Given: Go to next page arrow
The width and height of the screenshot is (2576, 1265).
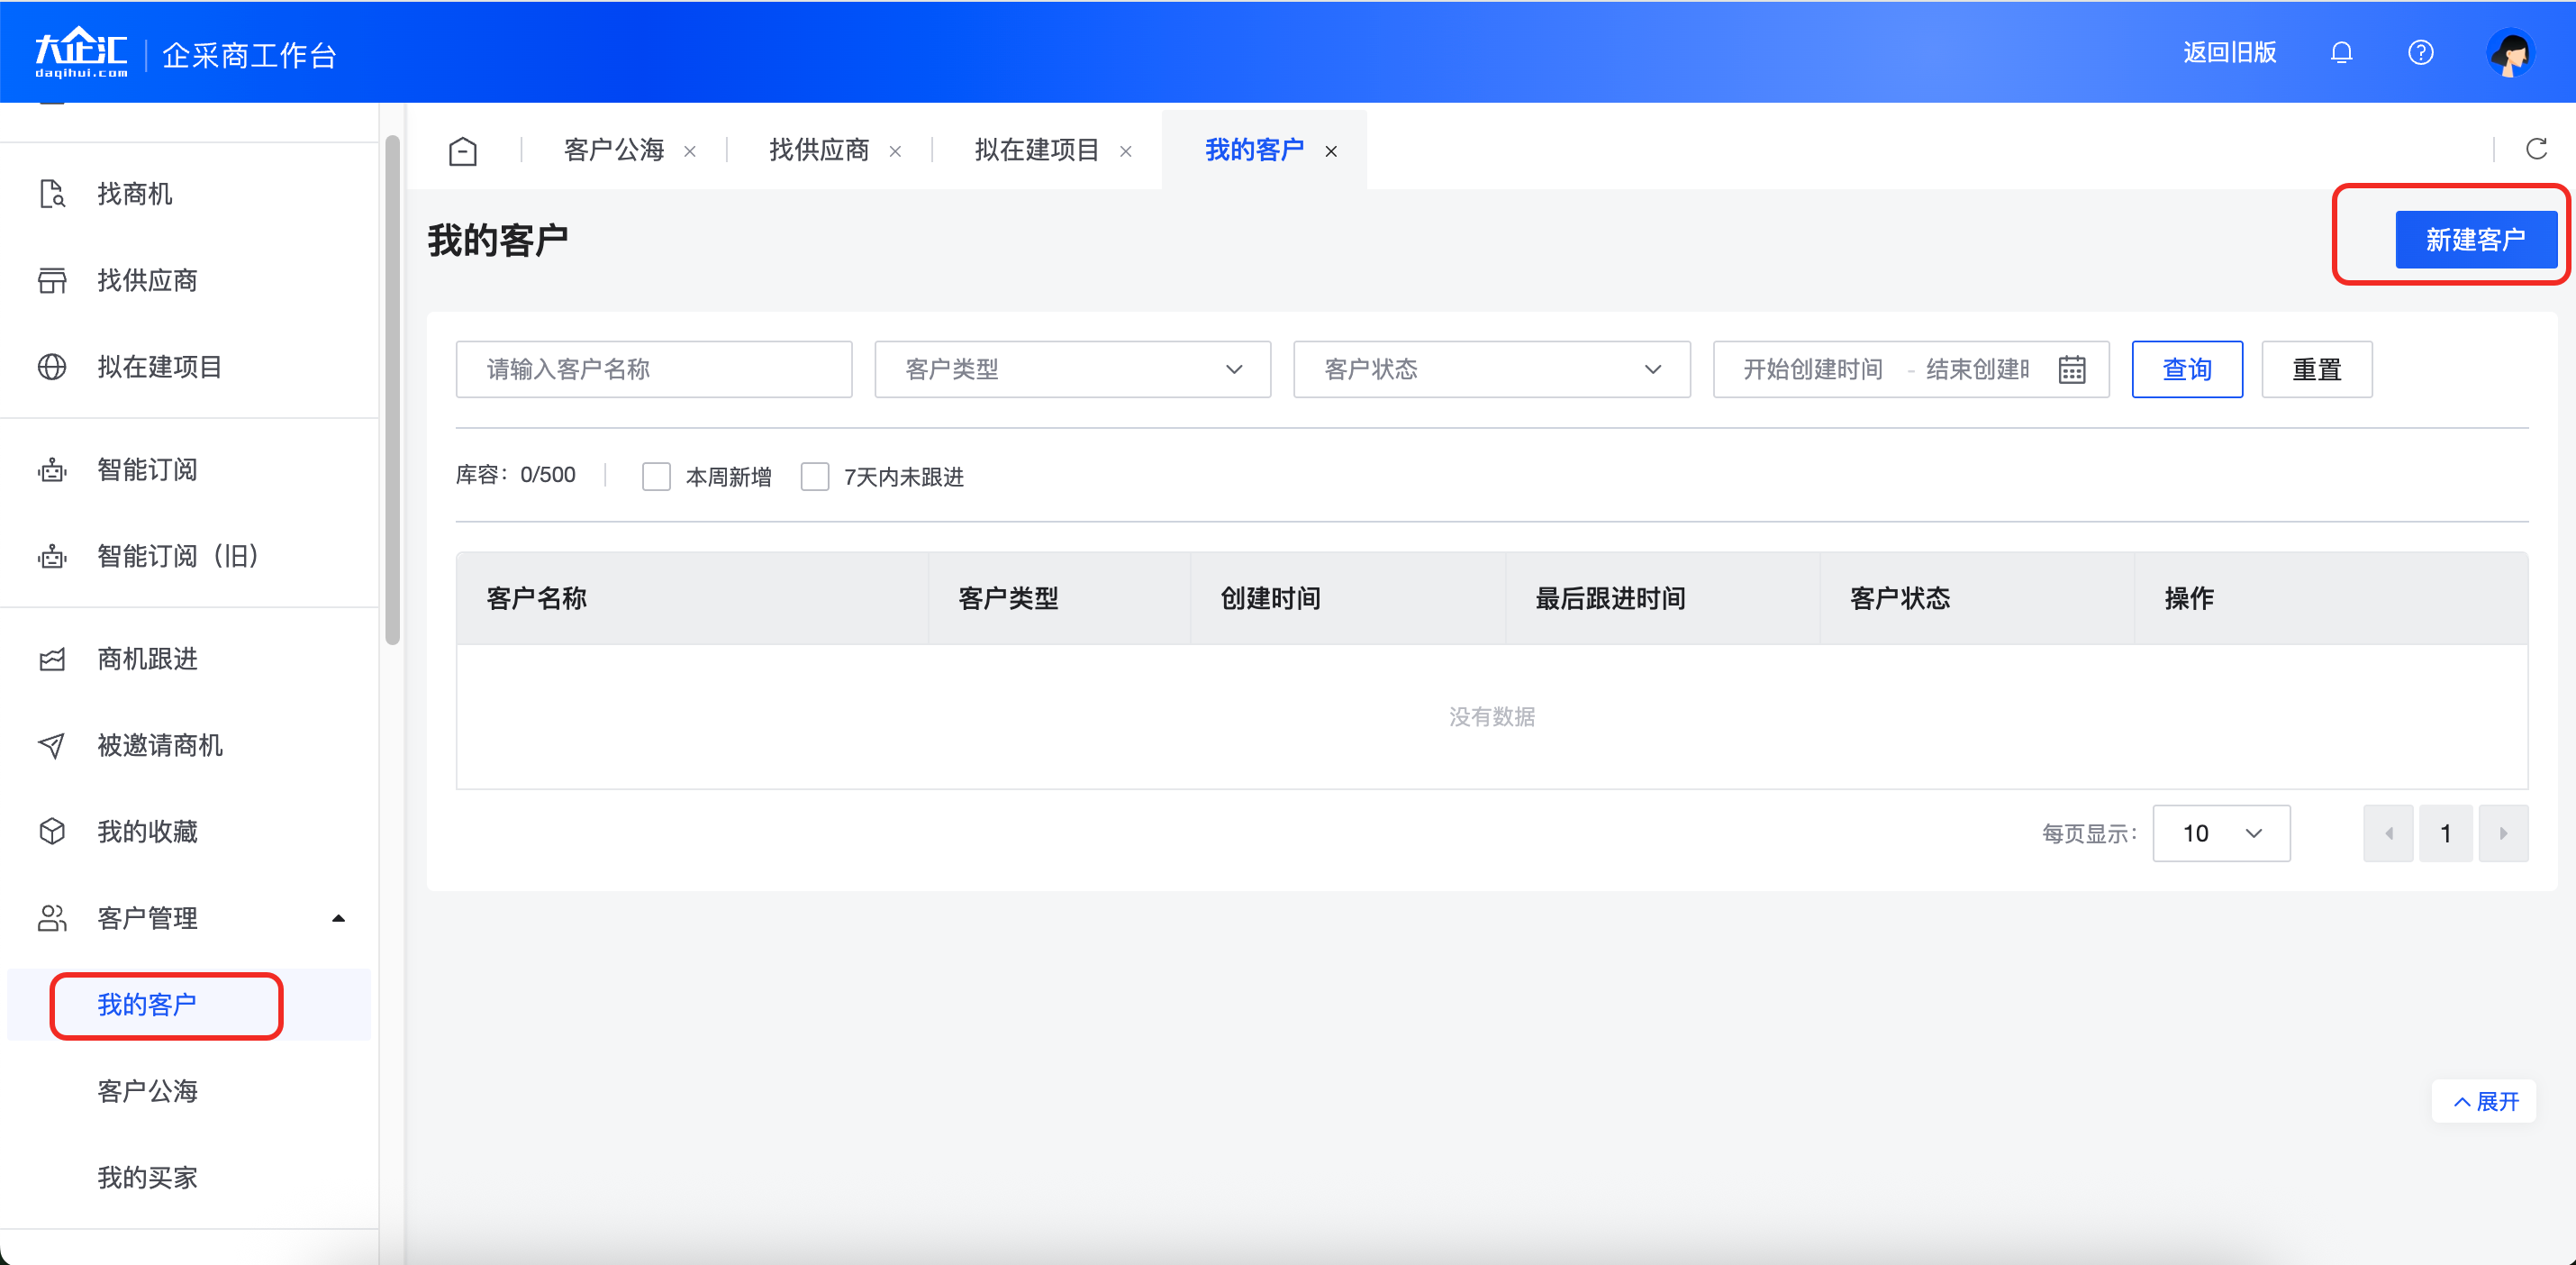Looking at the screenshot, I should (x=2503, y=833).
